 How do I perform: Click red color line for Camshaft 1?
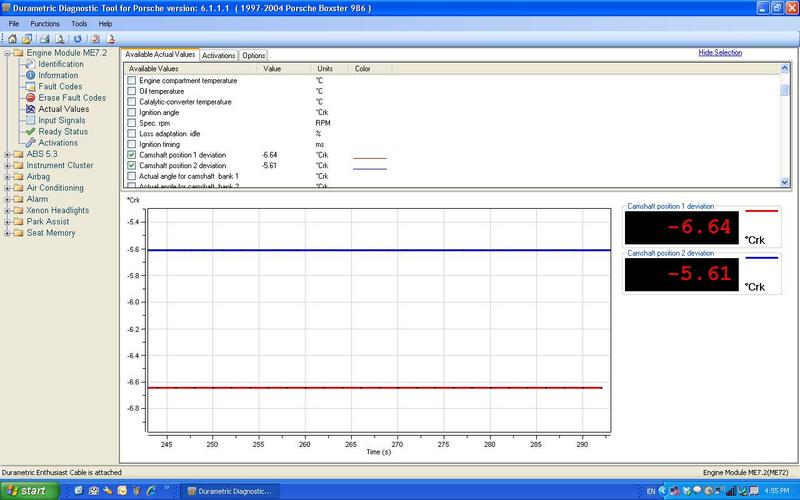click(369, 157)
